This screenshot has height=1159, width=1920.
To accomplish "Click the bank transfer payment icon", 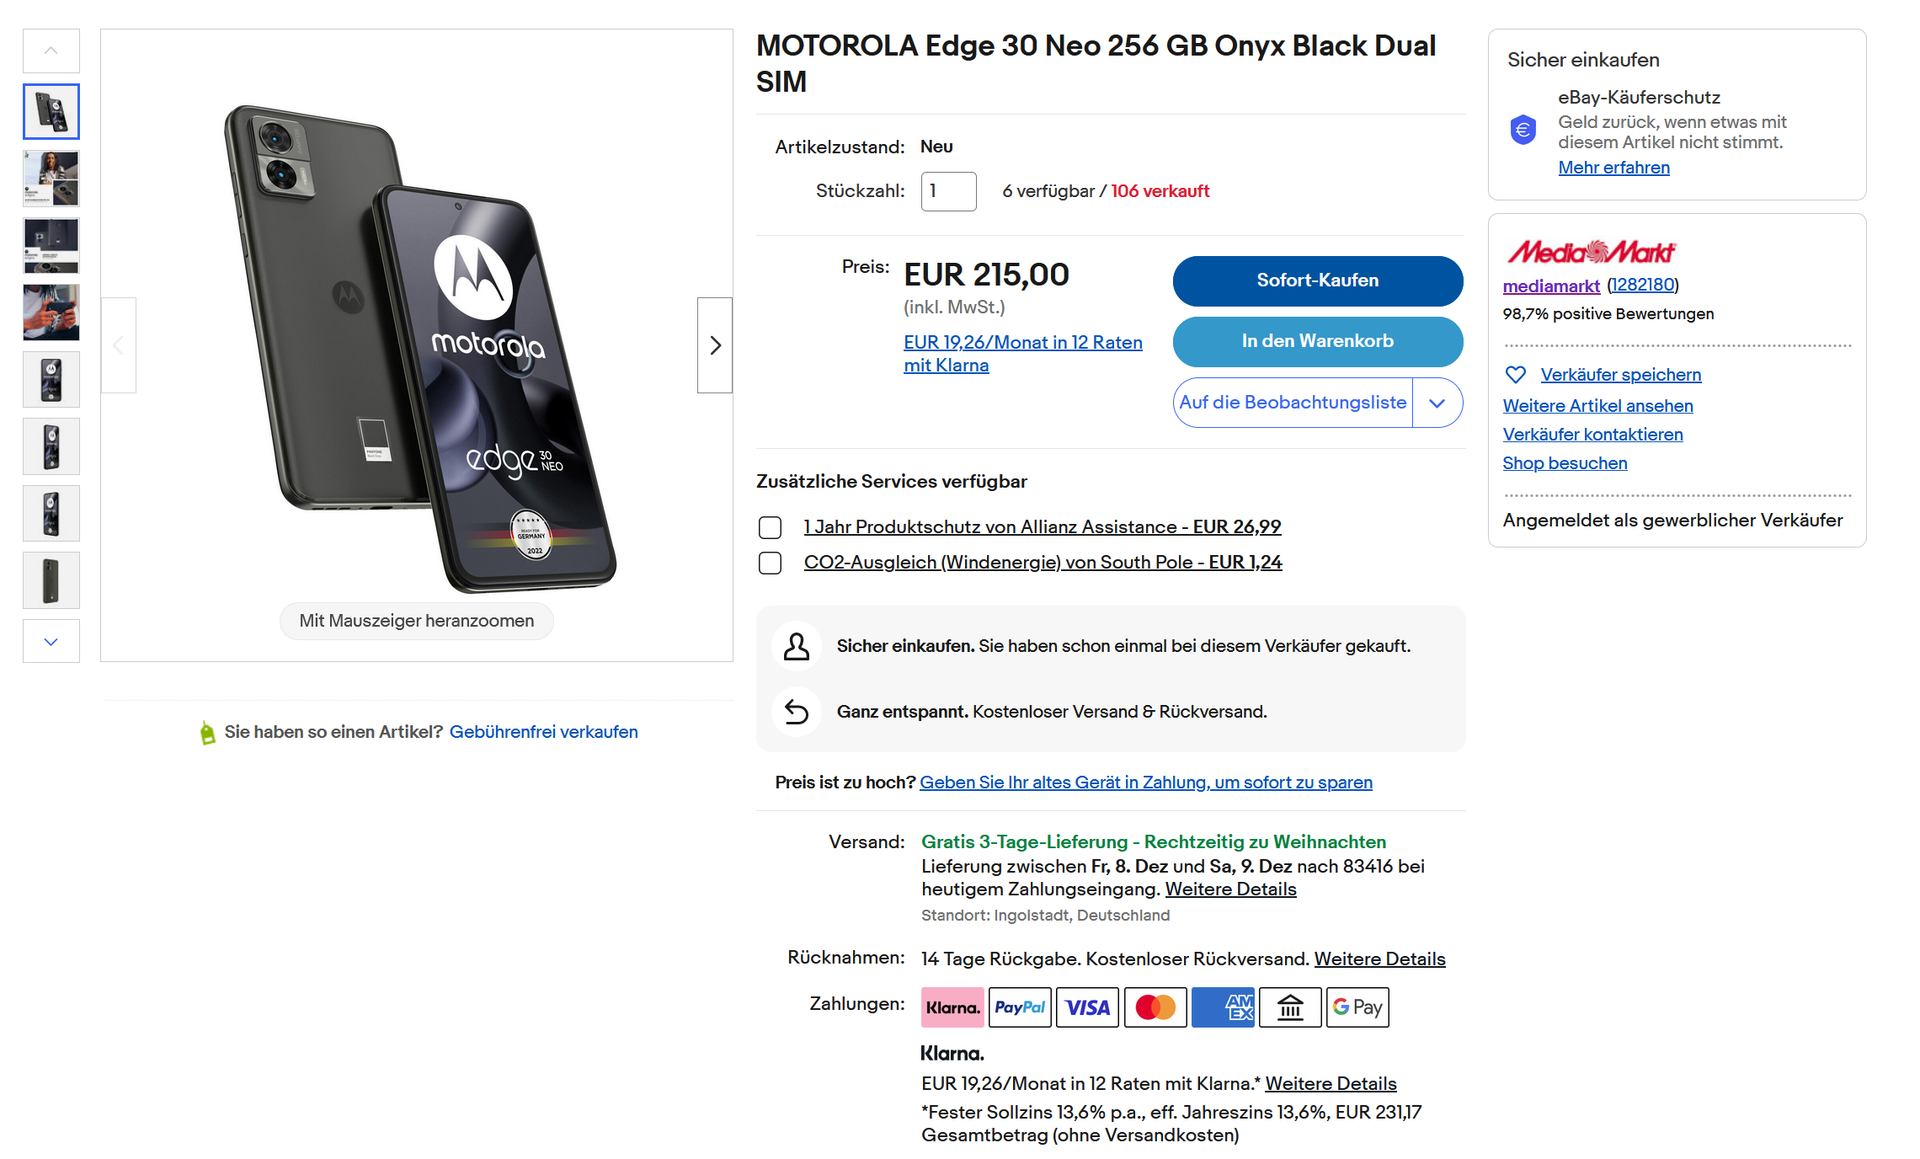I will point(1290,1008).
